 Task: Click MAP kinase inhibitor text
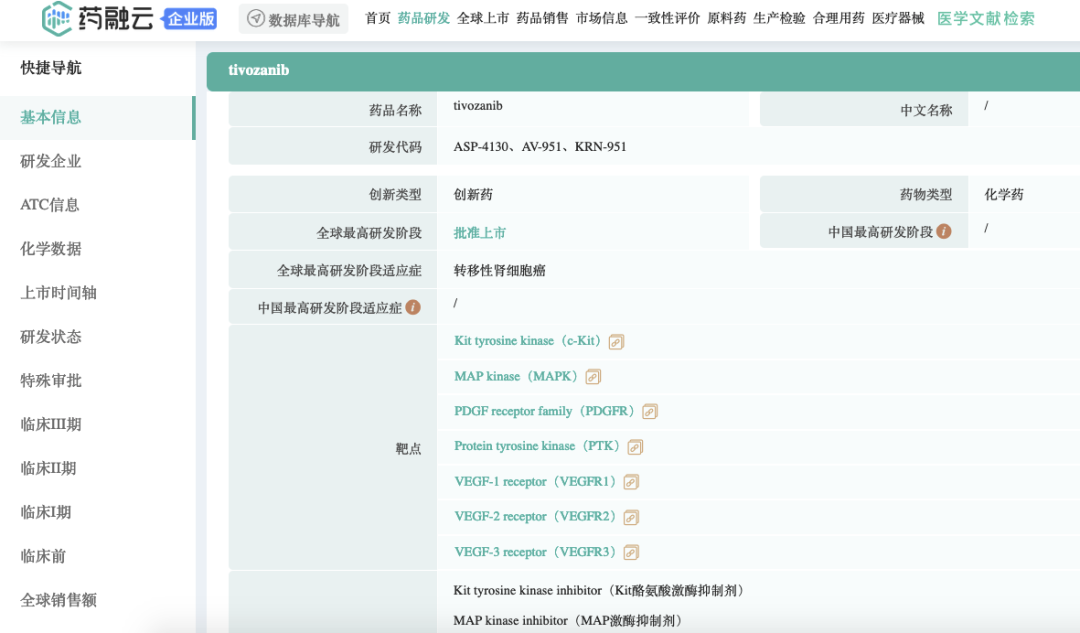click(x=568, y=621)
